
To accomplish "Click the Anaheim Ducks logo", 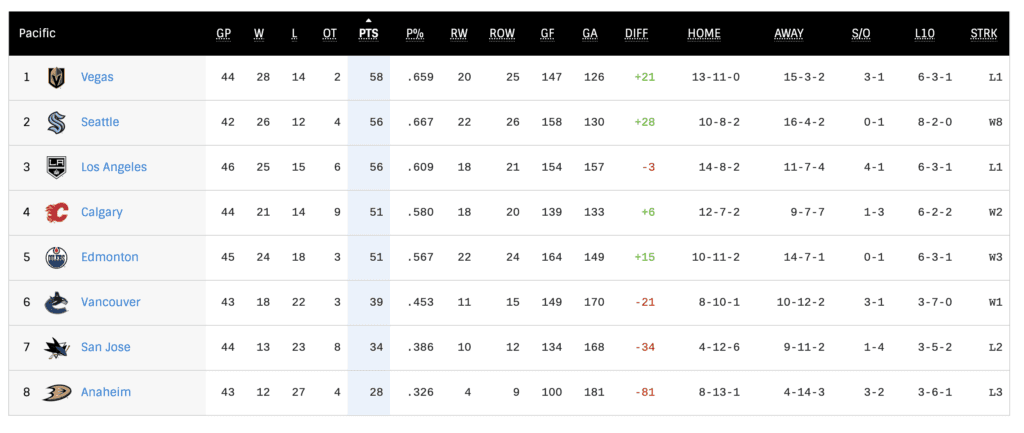I will [x=56, y=392].
